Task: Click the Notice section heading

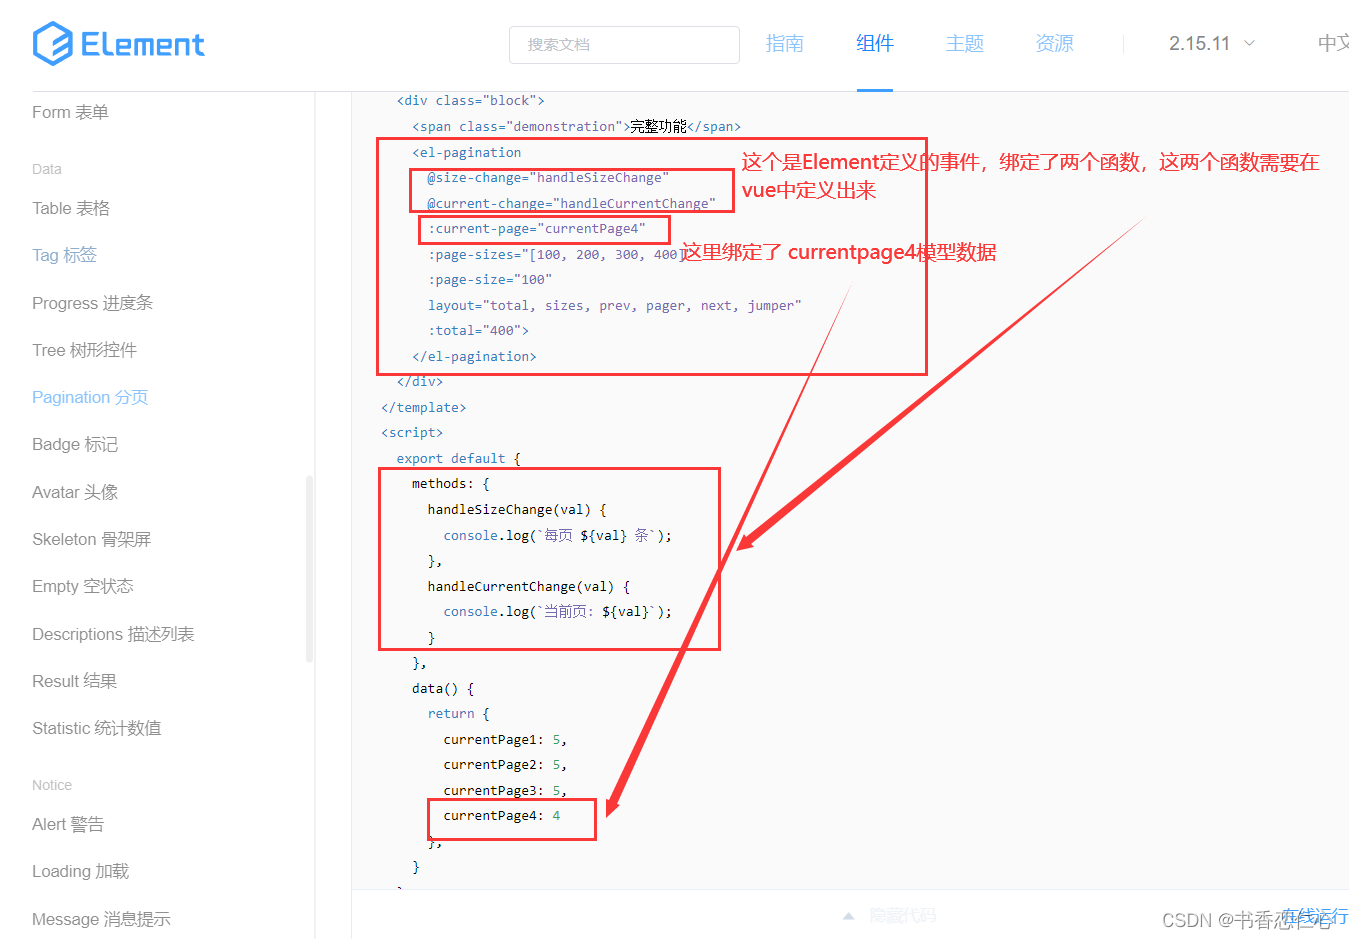Action: click(x=52, y=785)
